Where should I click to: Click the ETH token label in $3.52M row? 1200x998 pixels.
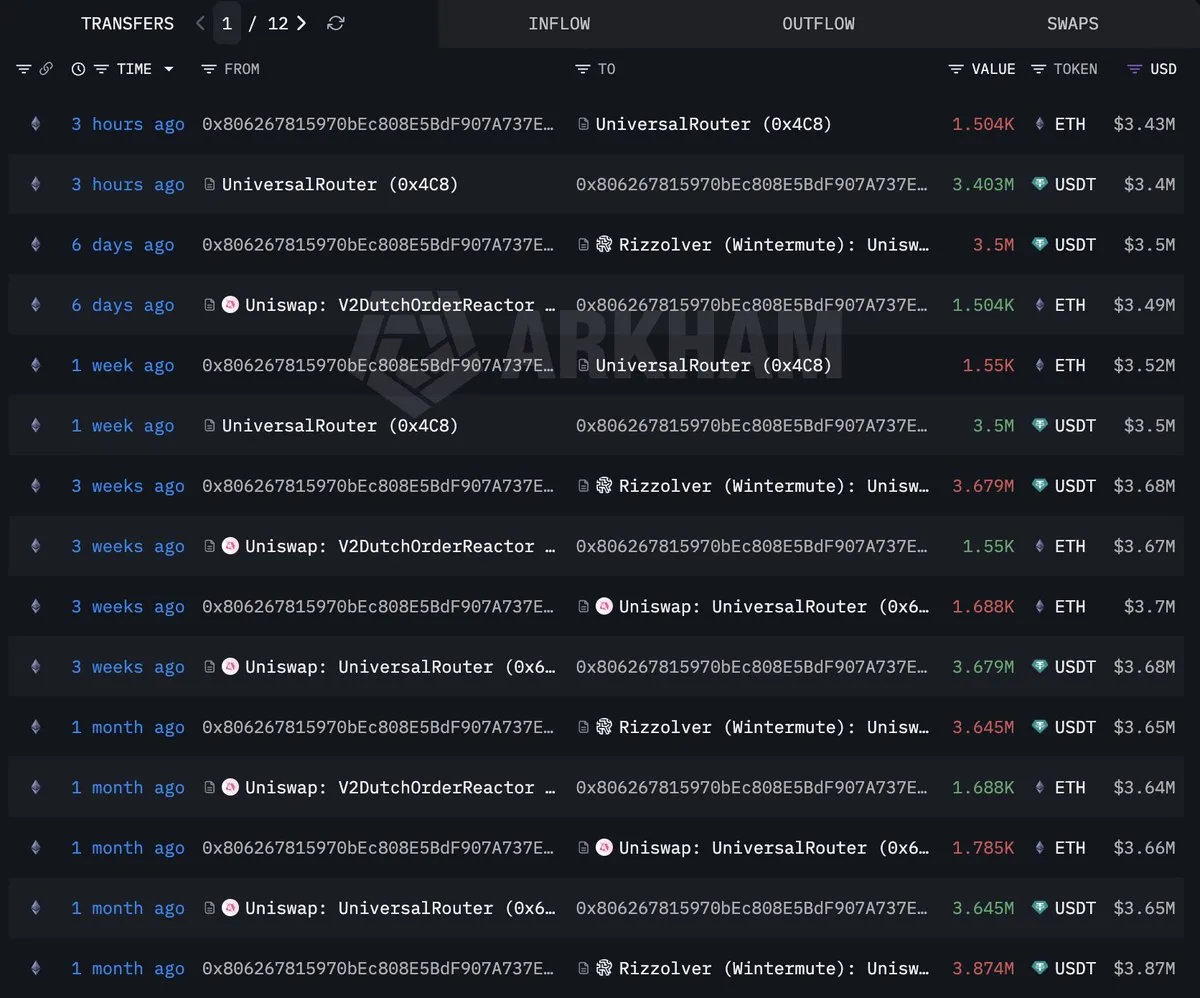click(x=1070, y=365)
